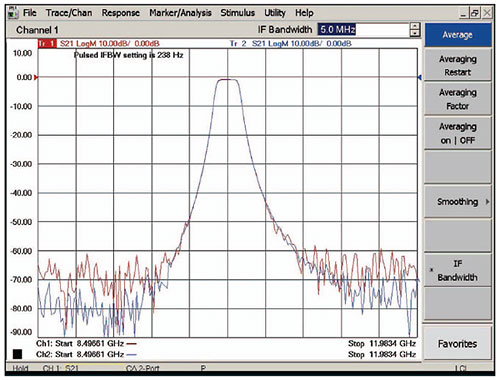Viewport: 500px width, 380px height.
Task: Close the application window
Action: pyautogui.click(x=487, y=13)
